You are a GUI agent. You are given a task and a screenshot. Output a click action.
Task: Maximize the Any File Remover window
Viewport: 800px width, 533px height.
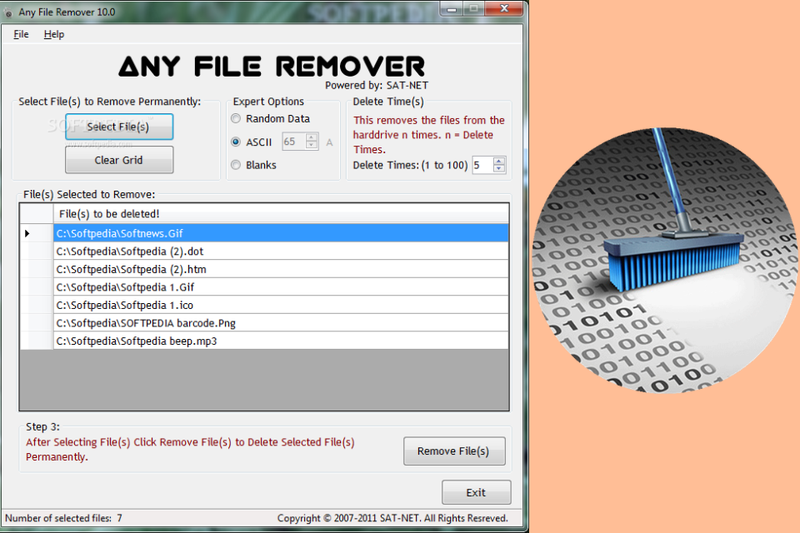[473, 9]
